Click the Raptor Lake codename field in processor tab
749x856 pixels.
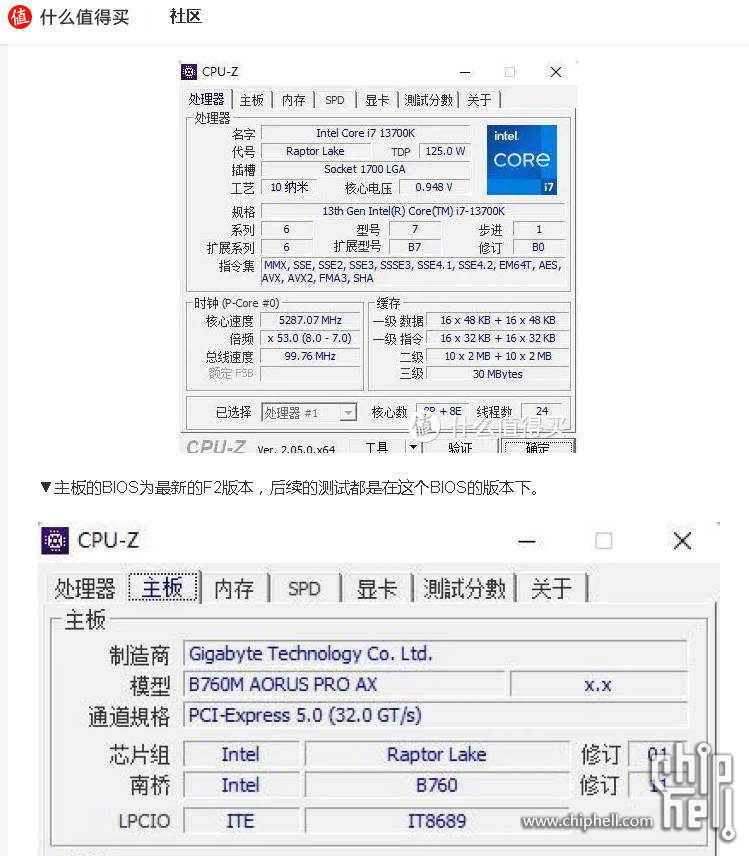[x=315, y=151]
